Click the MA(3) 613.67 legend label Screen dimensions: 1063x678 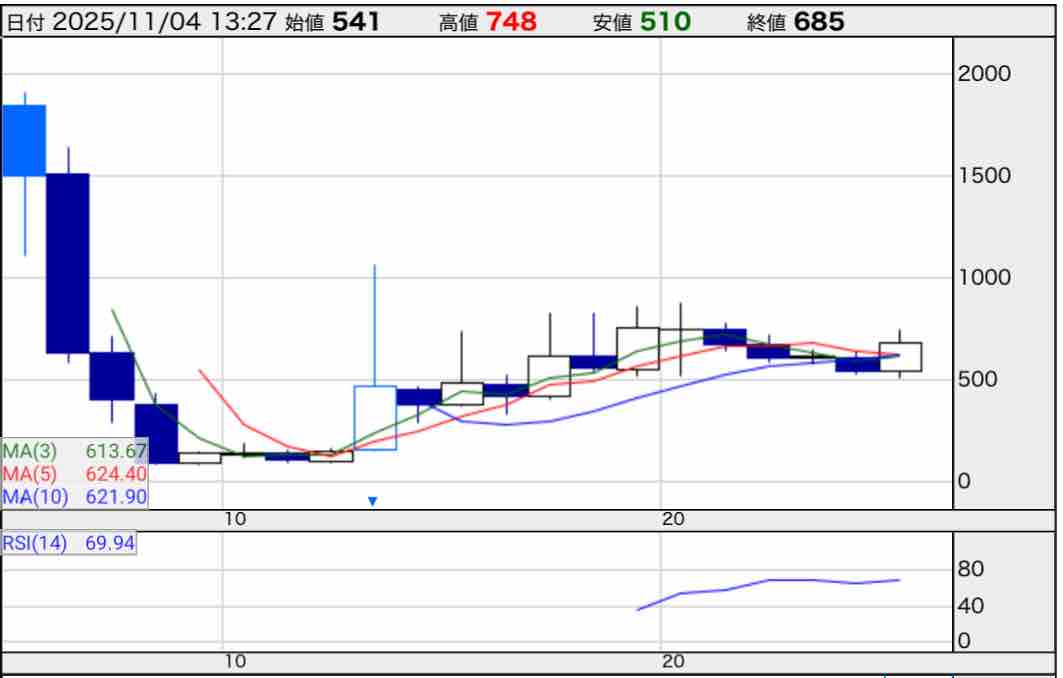pyautogui.click(x=75, y=451)
